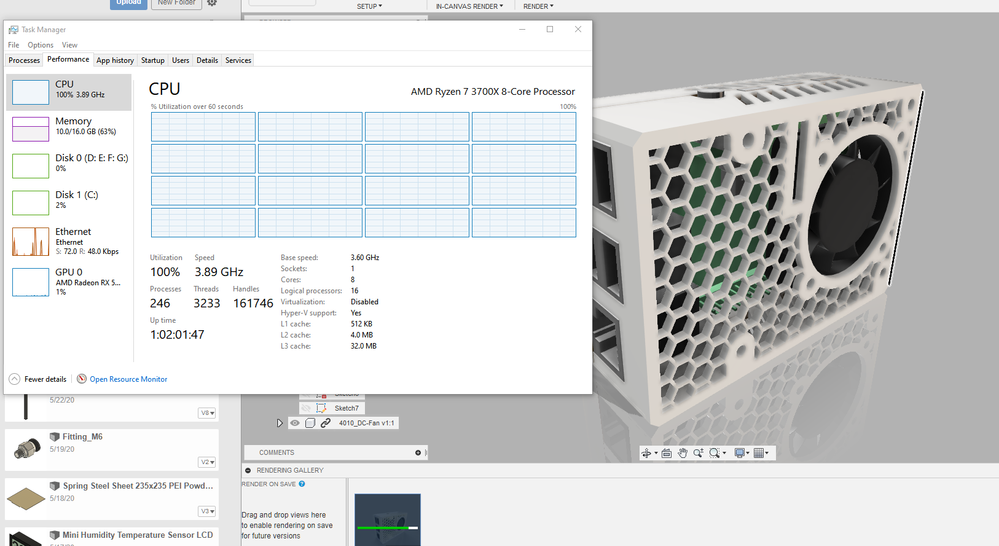Click the Open Resource Monitor link
The height and width of the screenshot is (546, 999).
[x=128, y=379]
